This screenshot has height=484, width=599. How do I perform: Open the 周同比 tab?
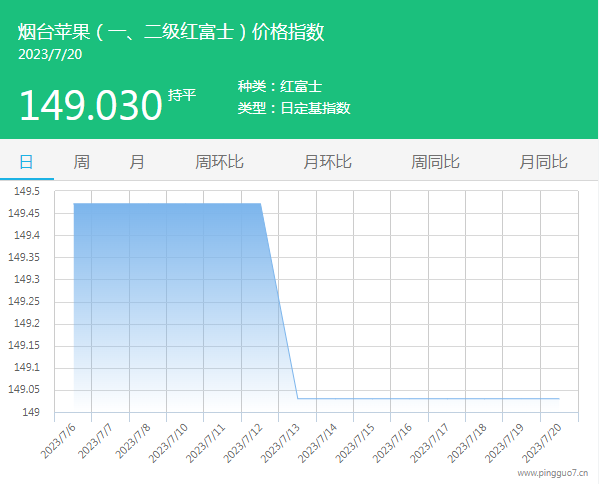pos(435,162)
